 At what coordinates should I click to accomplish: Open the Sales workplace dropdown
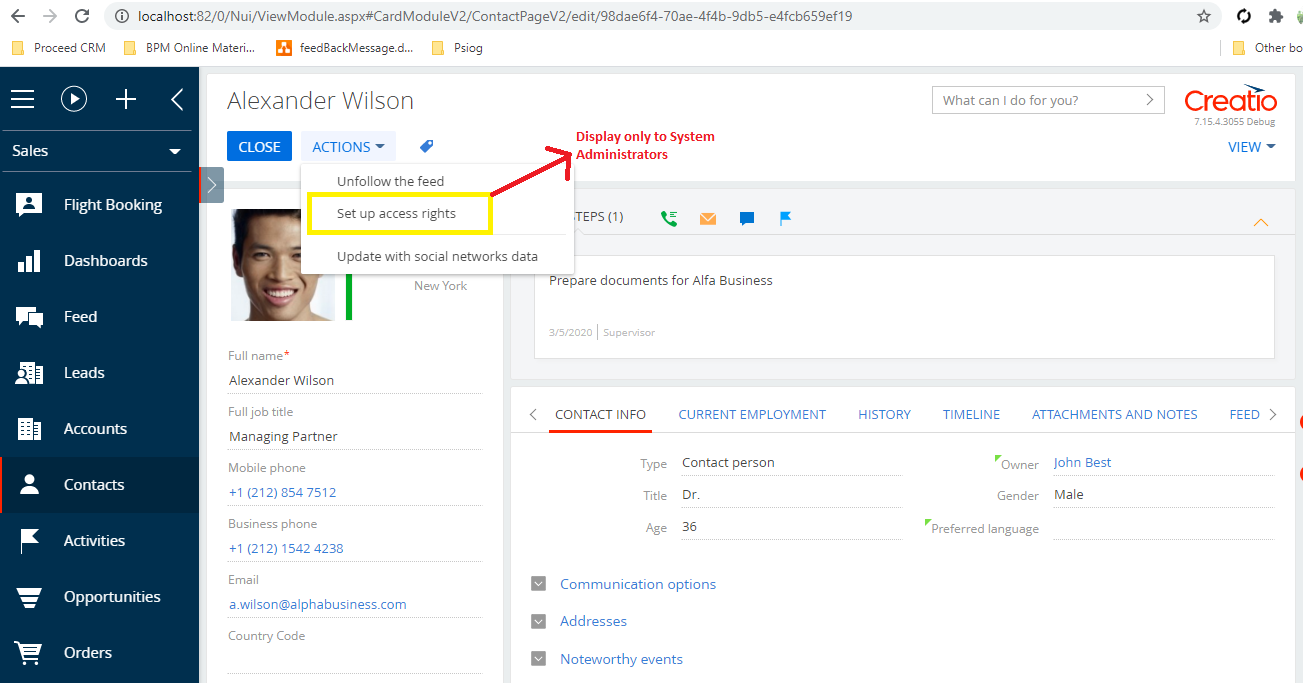coord(97,151)
